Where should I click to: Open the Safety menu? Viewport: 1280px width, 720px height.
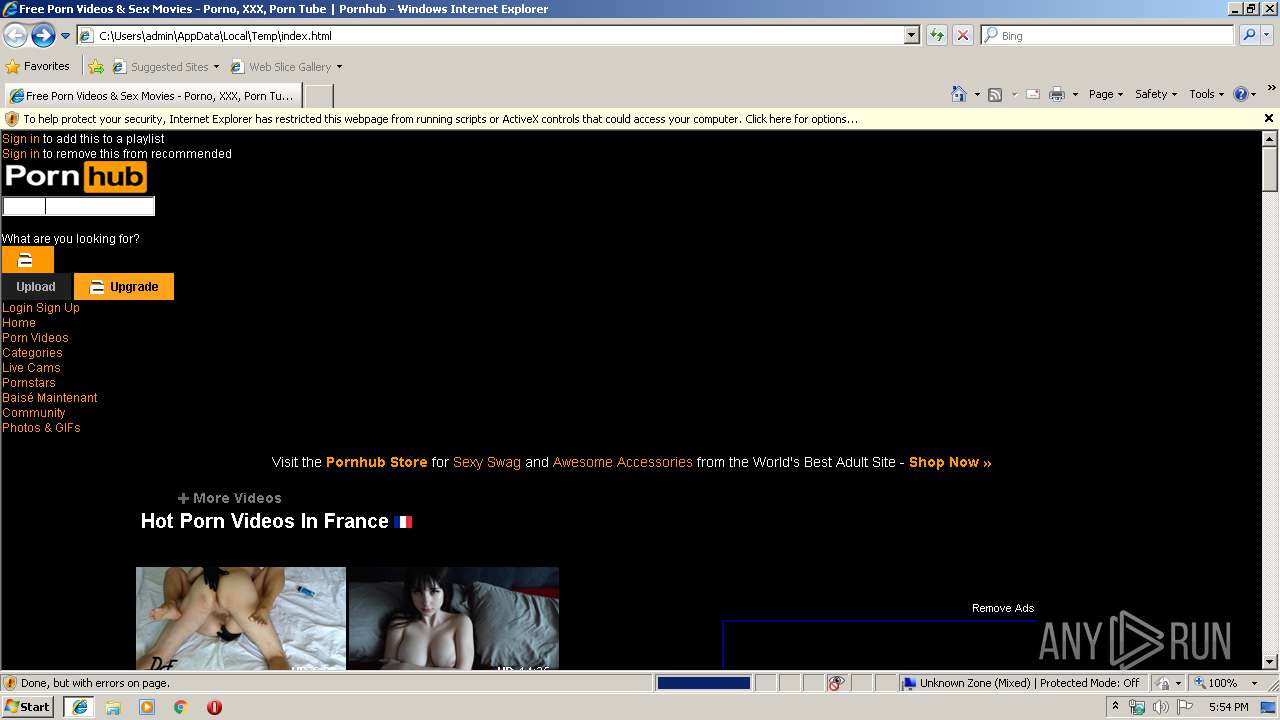[1156, 94]
